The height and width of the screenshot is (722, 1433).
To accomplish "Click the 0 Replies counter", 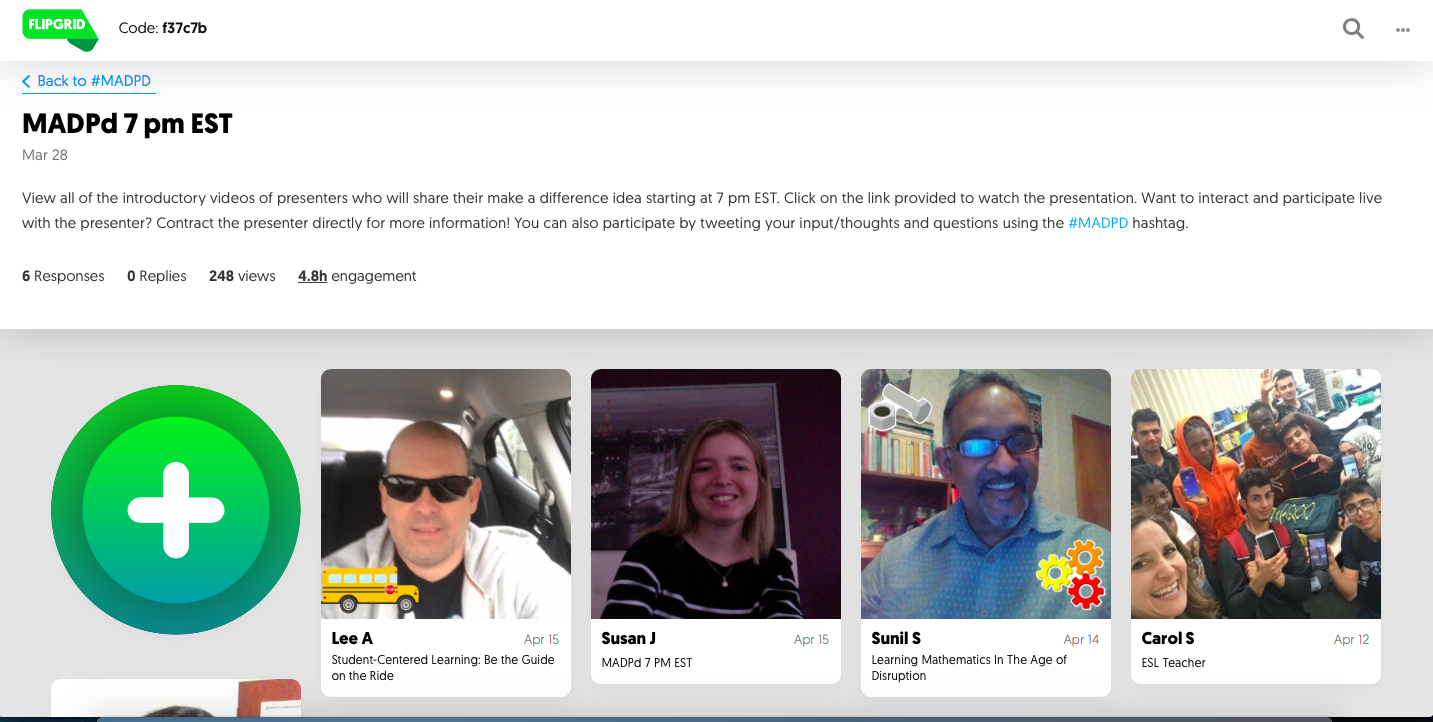I will click(156, 275).
